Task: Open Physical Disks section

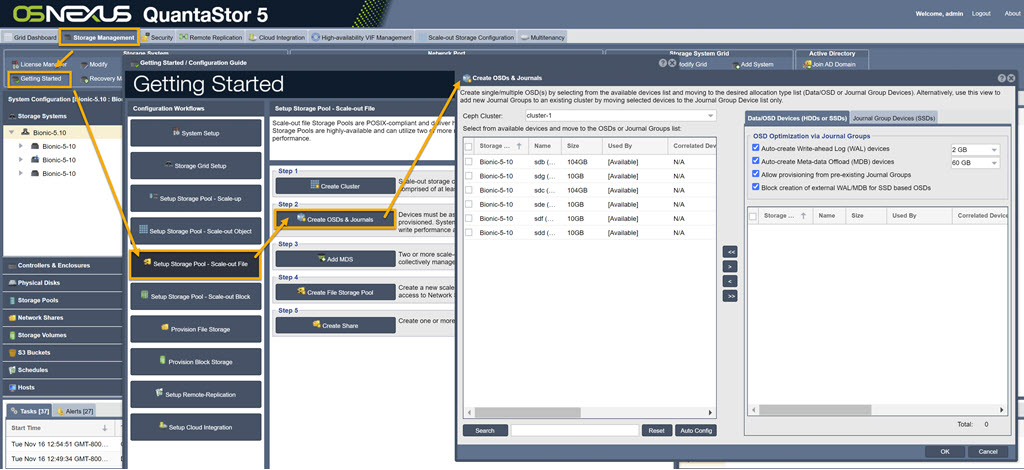Action: tap(62, 283)
